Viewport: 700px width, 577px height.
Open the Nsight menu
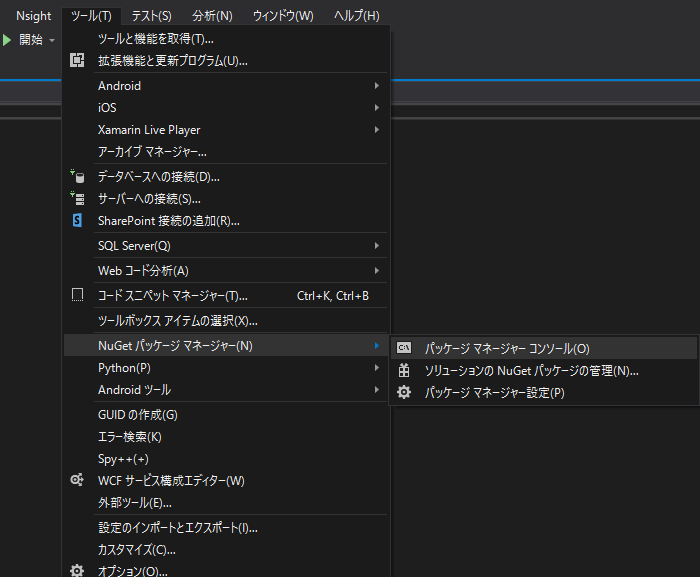tap(33, 16)
